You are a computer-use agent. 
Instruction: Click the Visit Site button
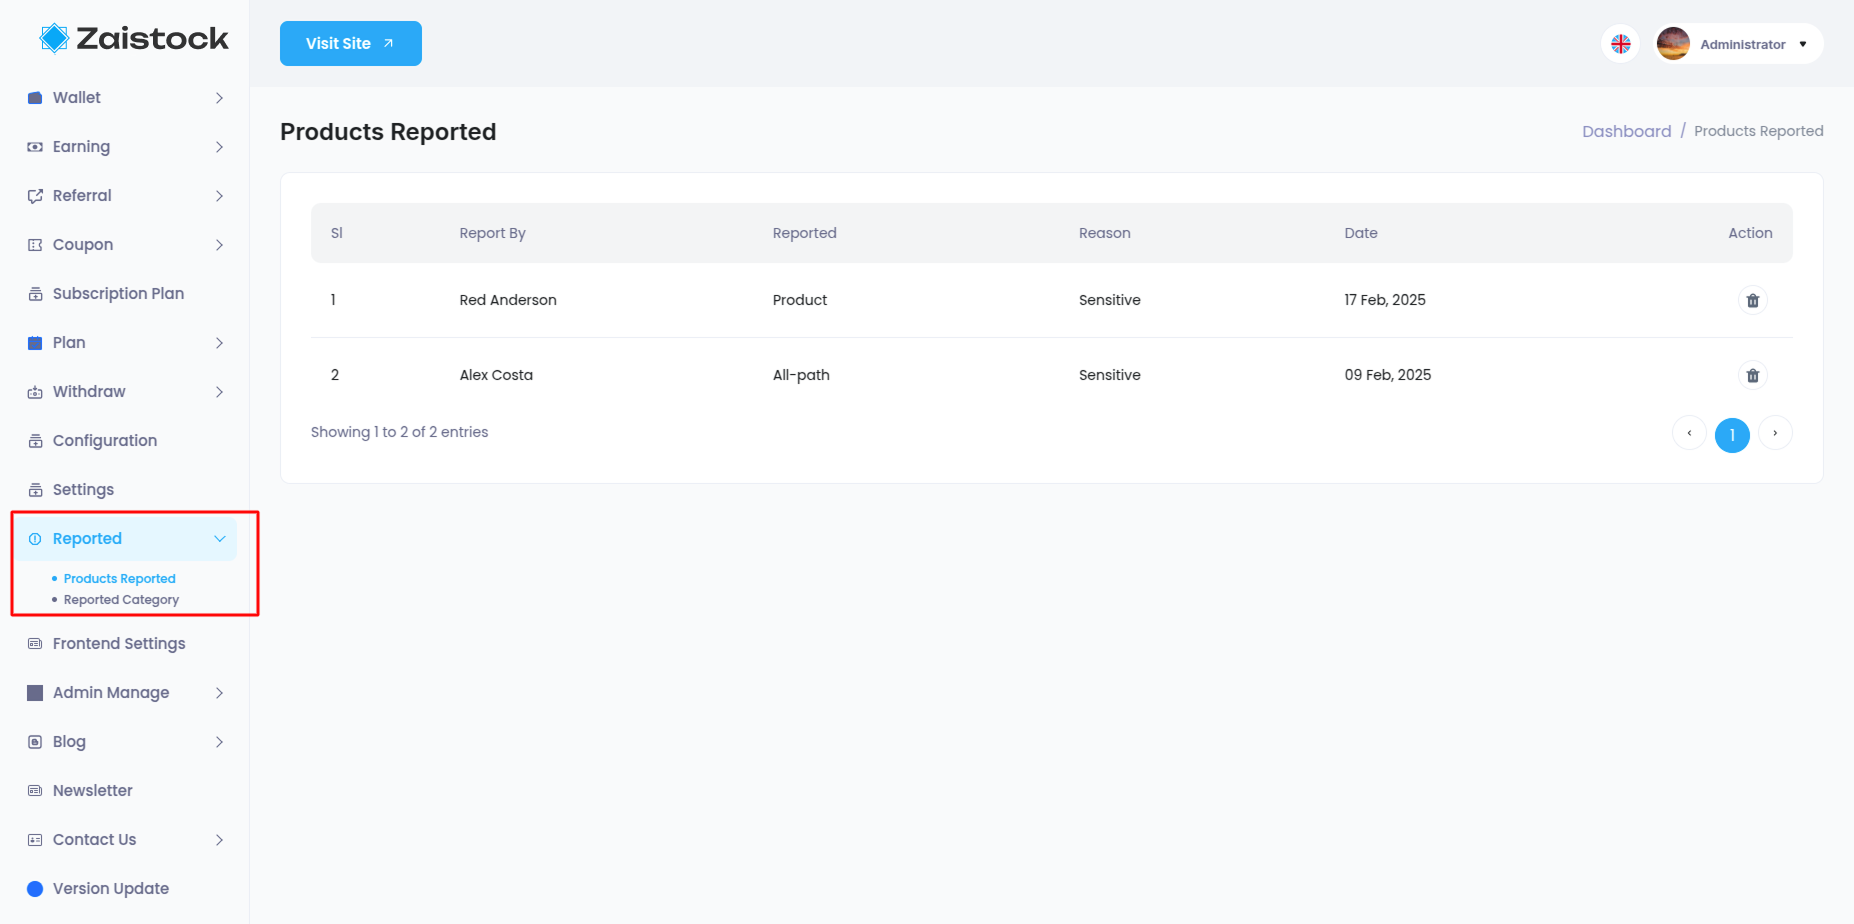351,44
